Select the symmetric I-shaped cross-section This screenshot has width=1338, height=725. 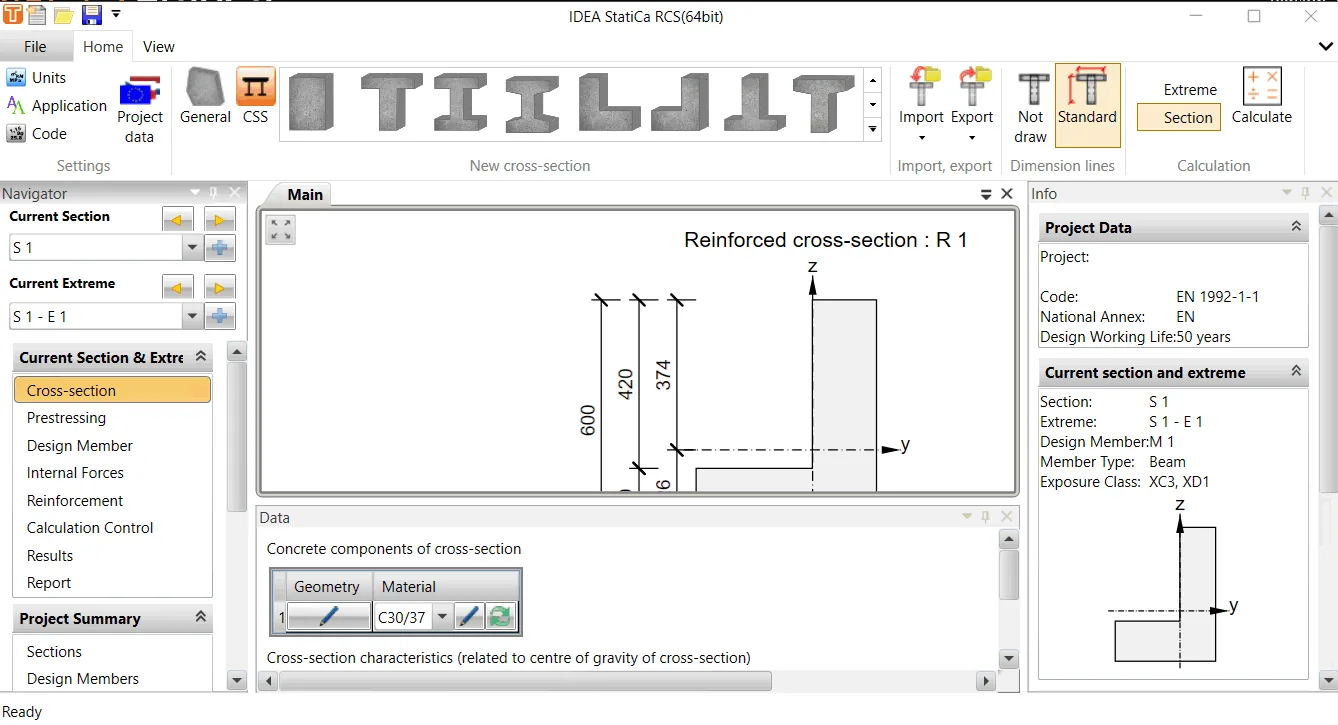(x=462, y=103)
